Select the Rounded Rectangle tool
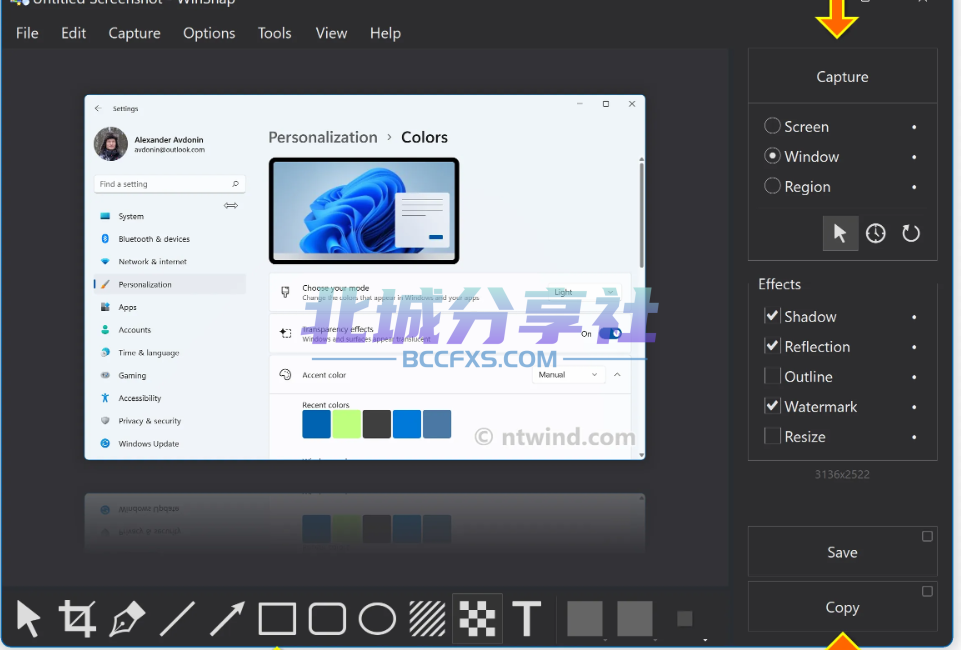The height and width of the screenshot is (650, 961). coord(327,618)
